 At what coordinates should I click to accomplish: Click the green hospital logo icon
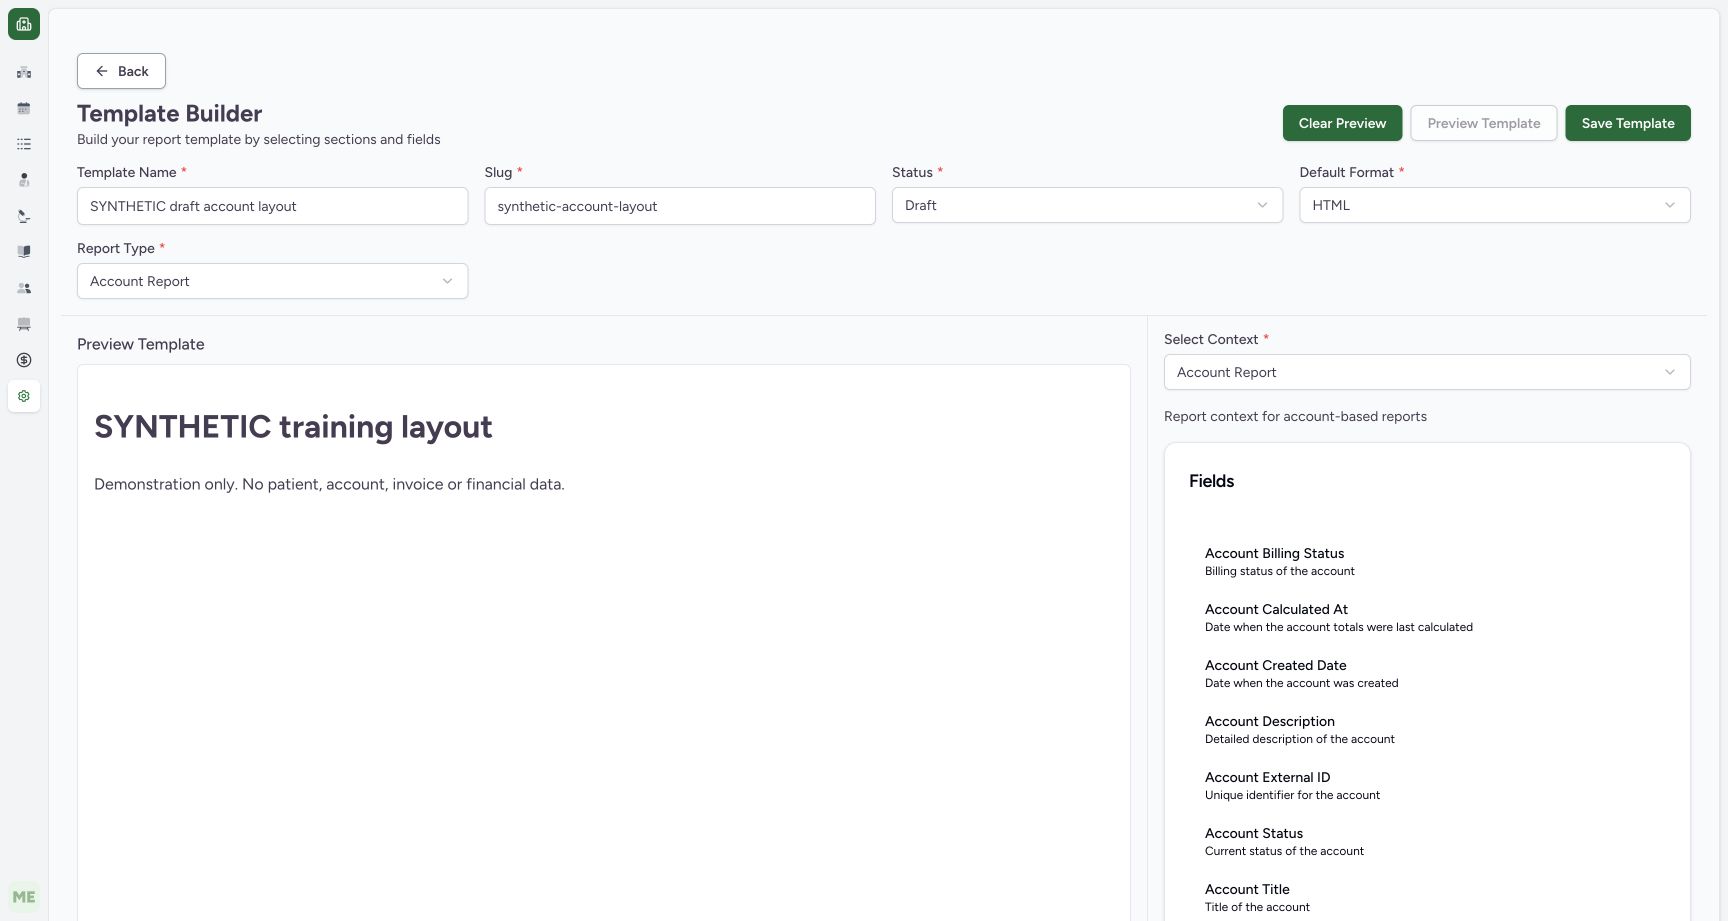point(24,24)
